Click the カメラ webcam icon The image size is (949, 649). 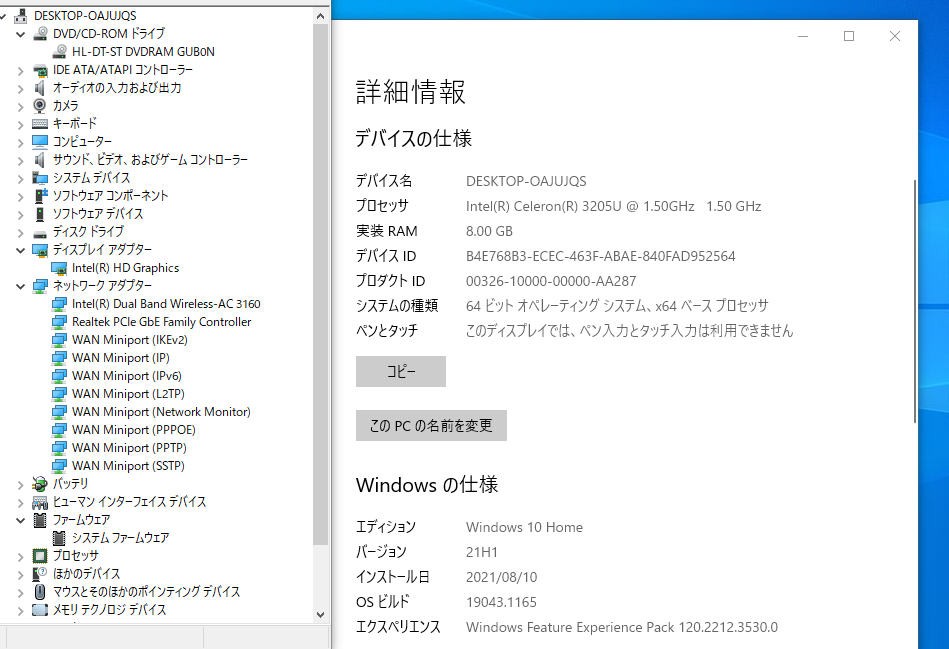tap(40, 106)
